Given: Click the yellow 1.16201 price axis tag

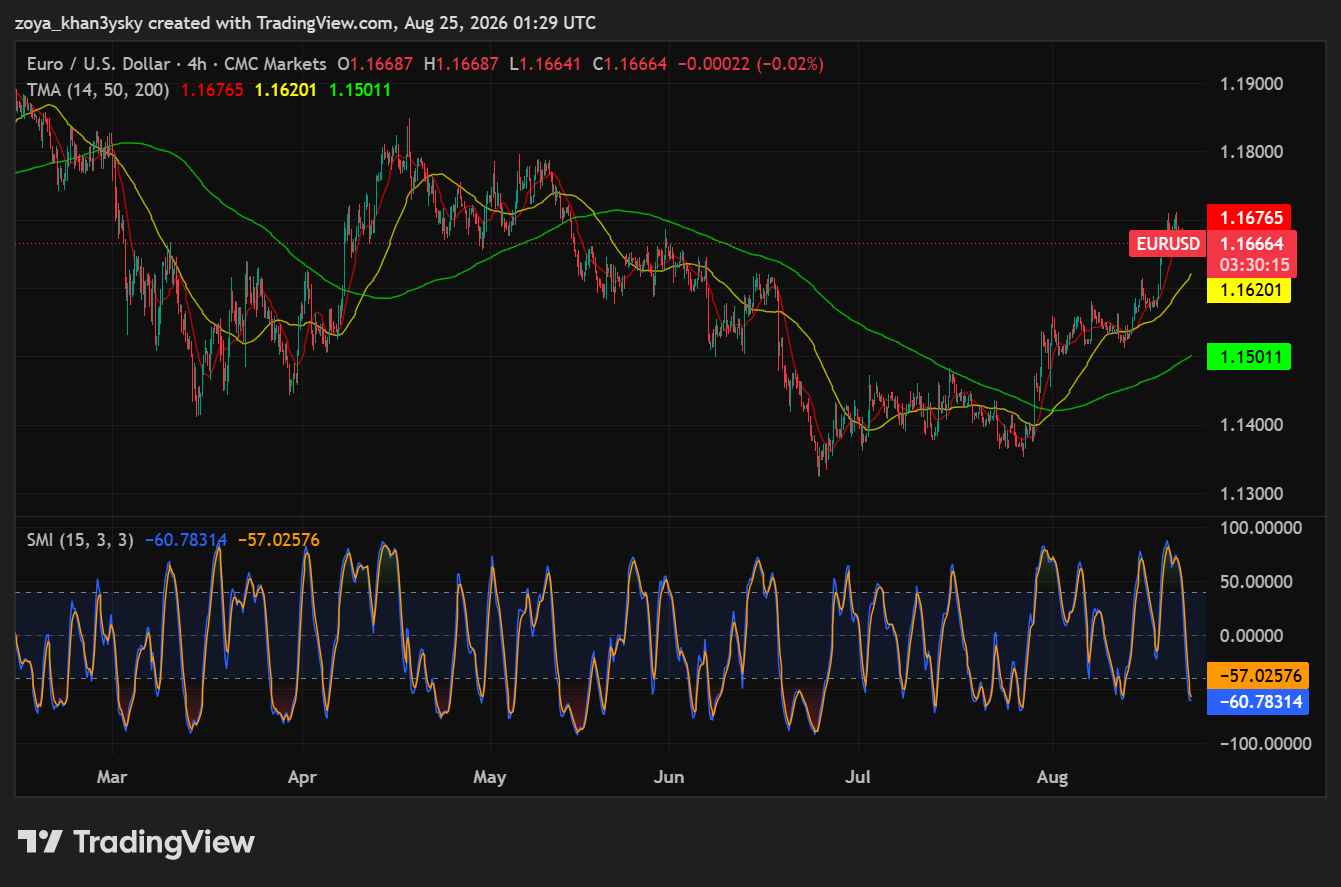Looking at the screenshot, I should pyautogui.click(x=1249, y=291).
